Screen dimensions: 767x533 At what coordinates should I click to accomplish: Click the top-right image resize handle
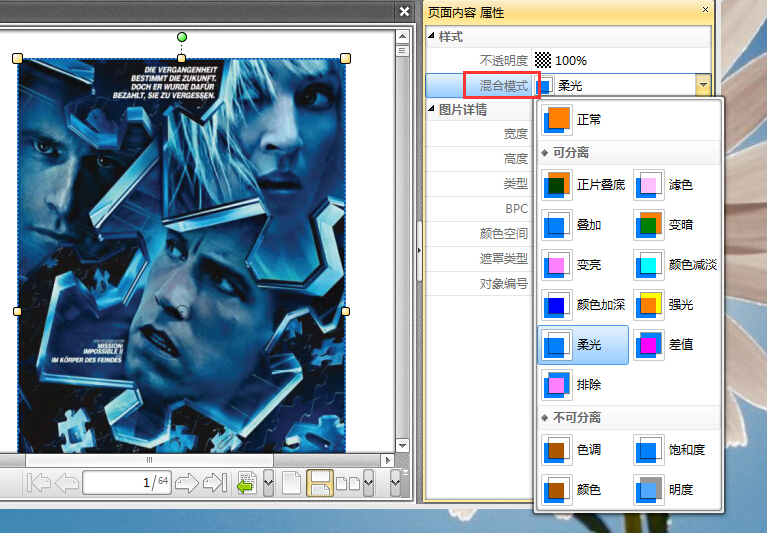[345, 59]
